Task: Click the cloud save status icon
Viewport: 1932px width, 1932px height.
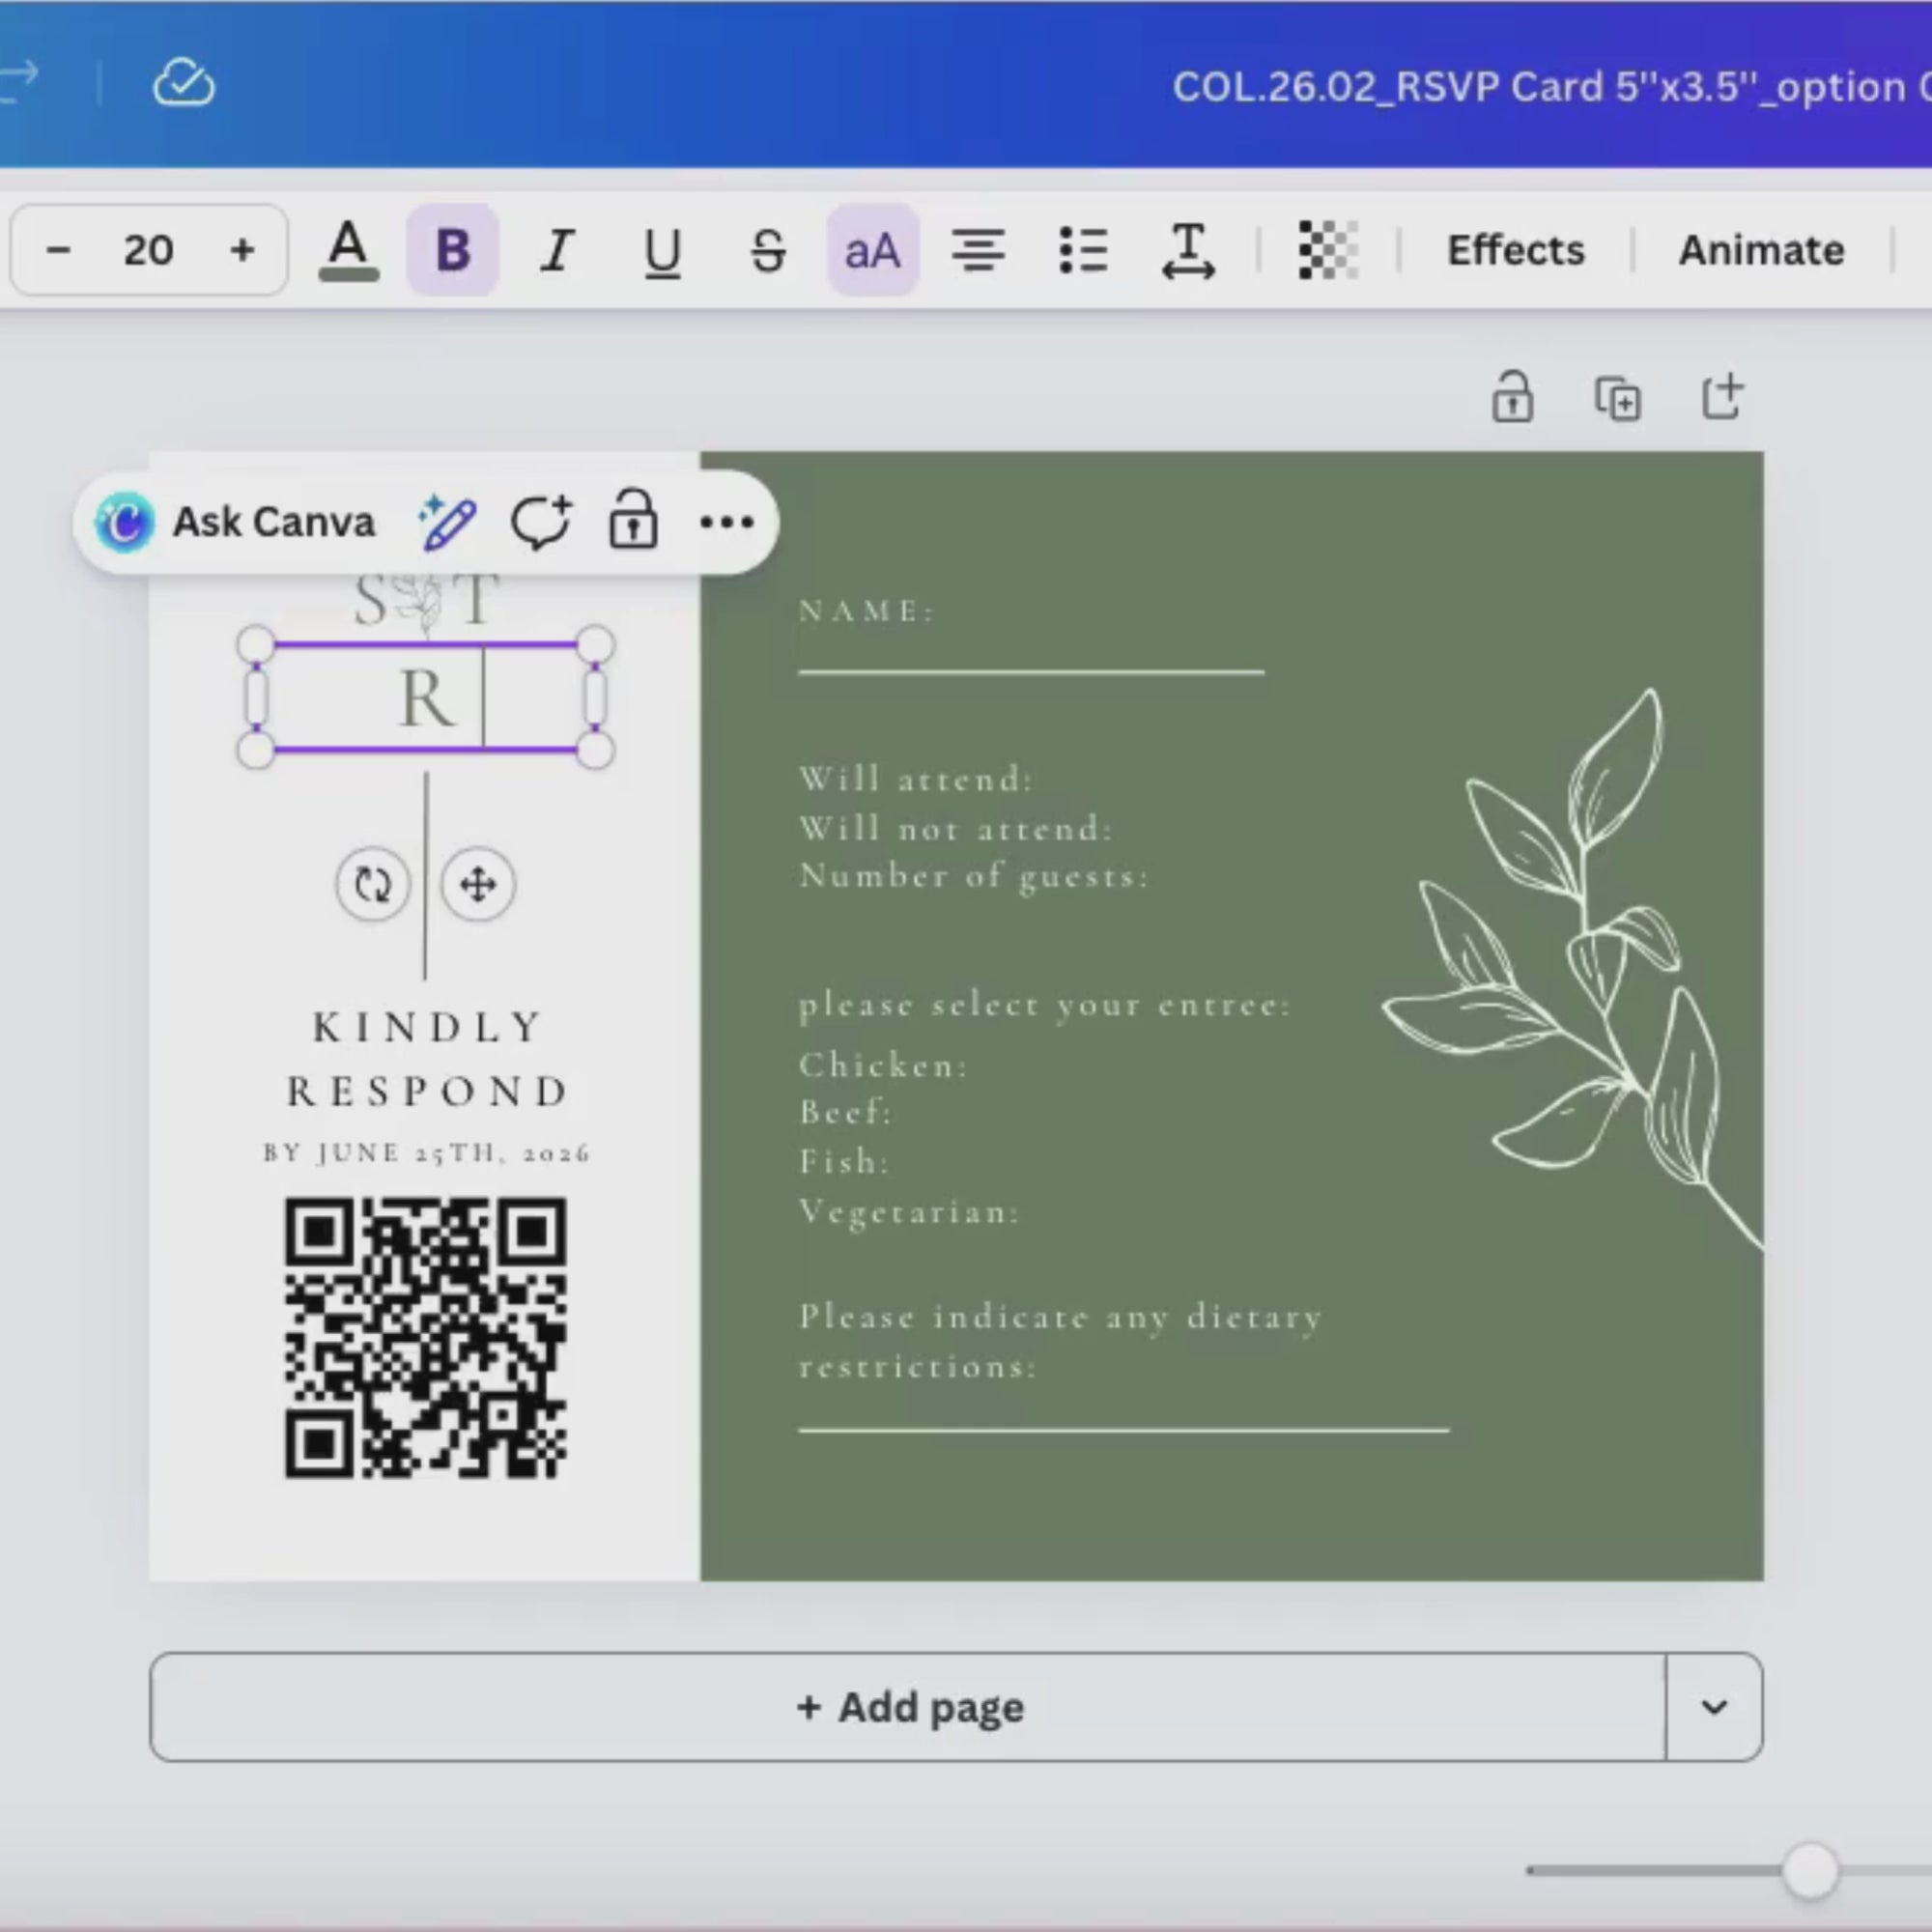Action: 184,83
